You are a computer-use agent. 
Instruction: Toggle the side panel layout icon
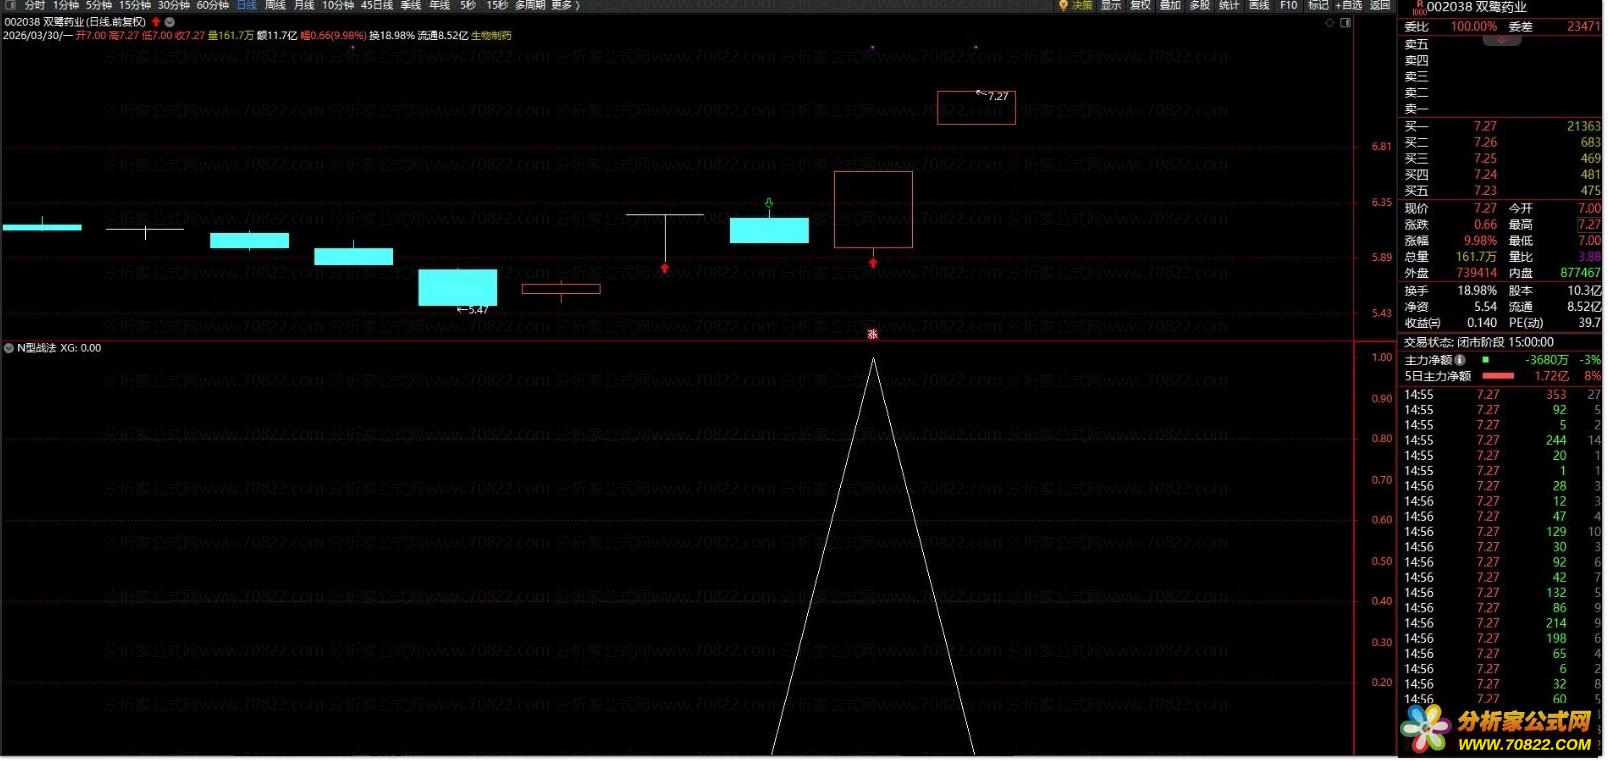pos(1346,22)
